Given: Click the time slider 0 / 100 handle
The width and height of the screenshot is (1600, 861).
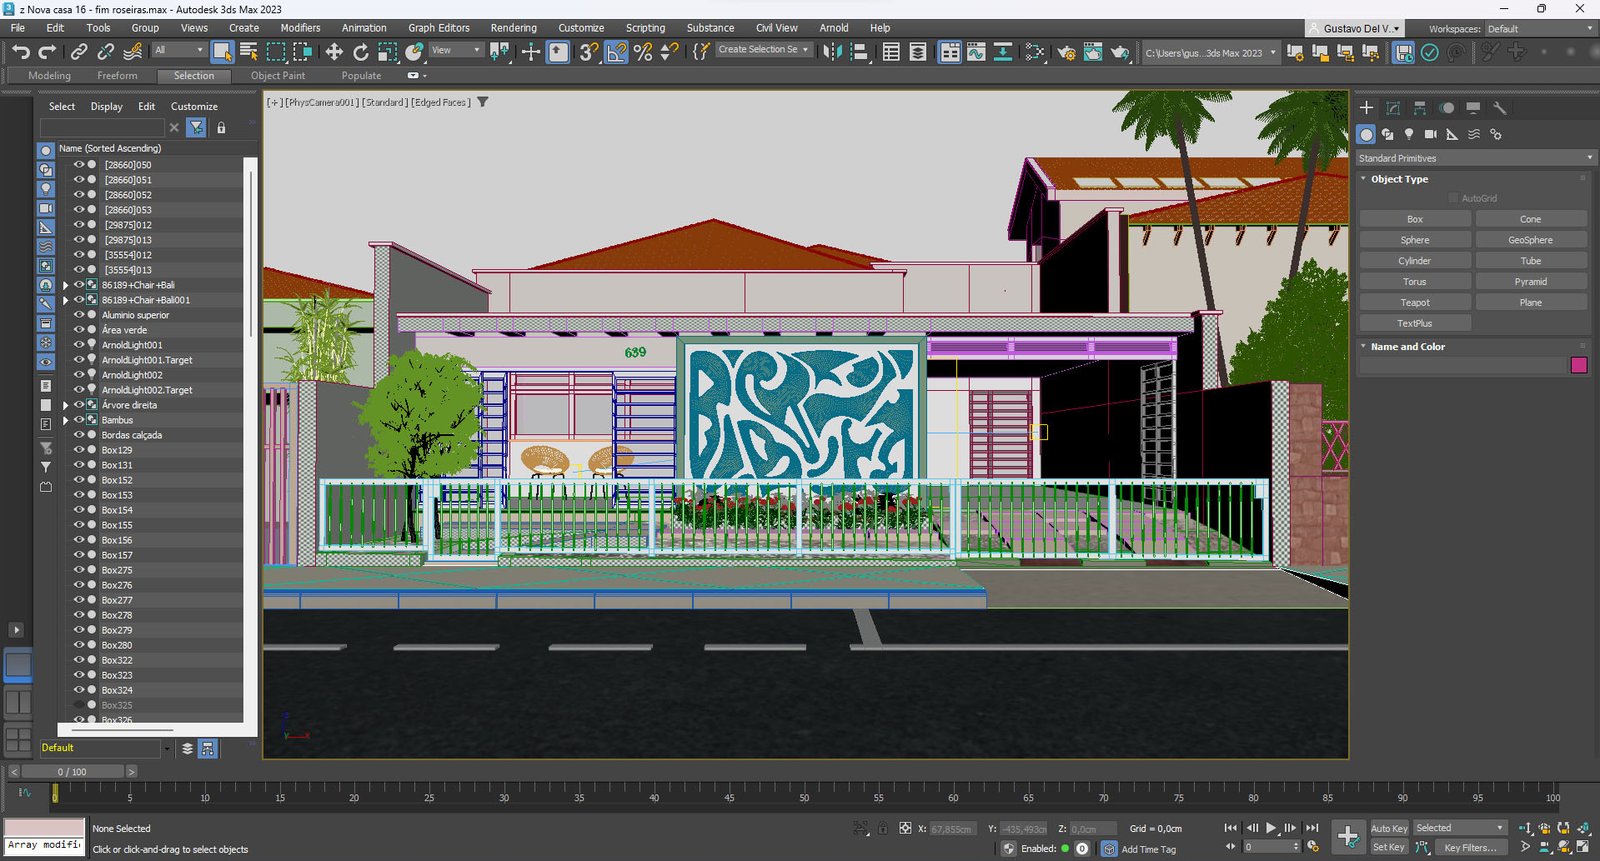Looking at the screenshot, I should (72, 772).
